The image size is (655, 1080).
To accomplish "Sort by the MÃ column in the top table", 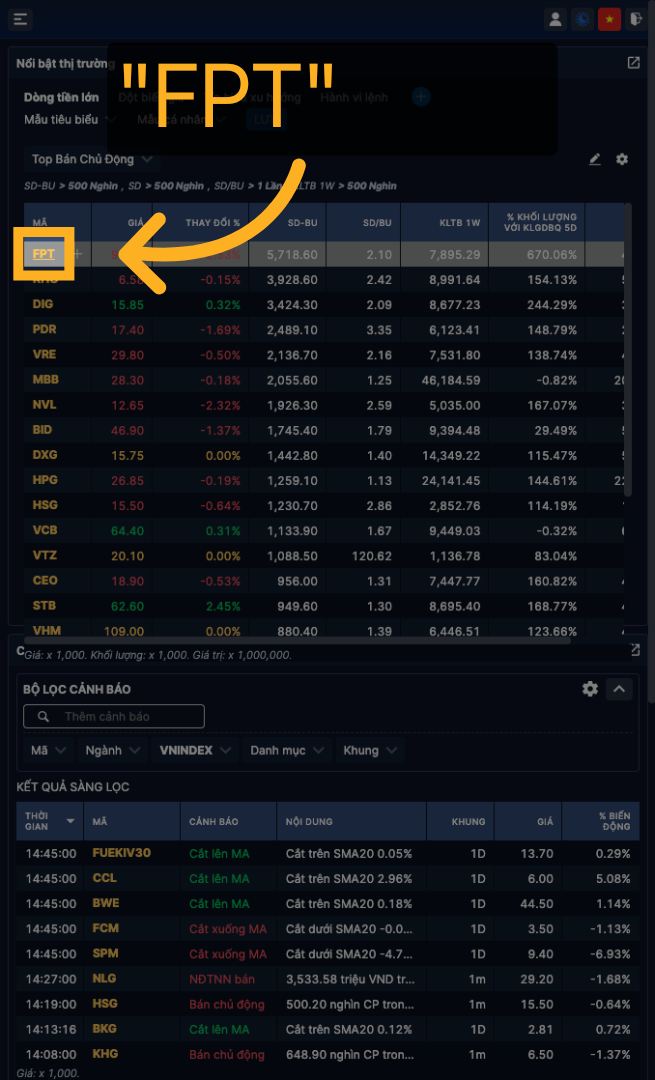I will pos(58,222).
